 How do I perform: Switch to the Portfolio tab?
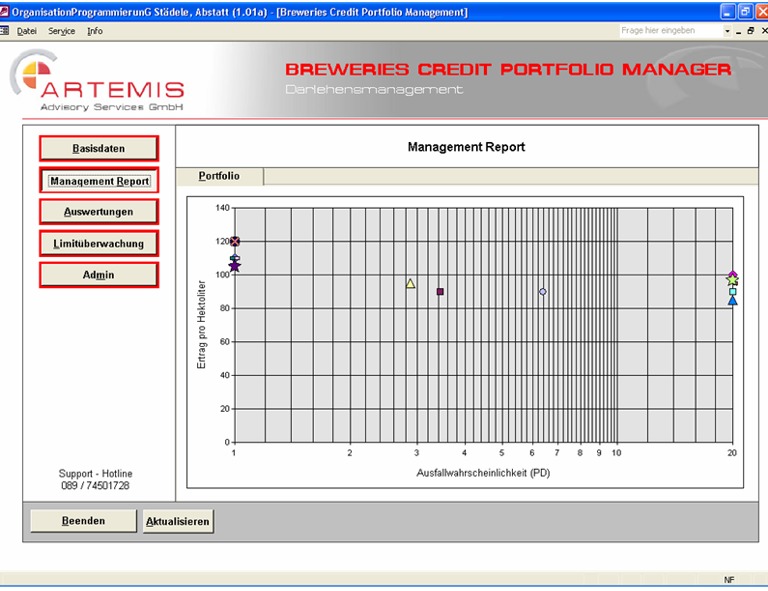[x=219, y=176]
